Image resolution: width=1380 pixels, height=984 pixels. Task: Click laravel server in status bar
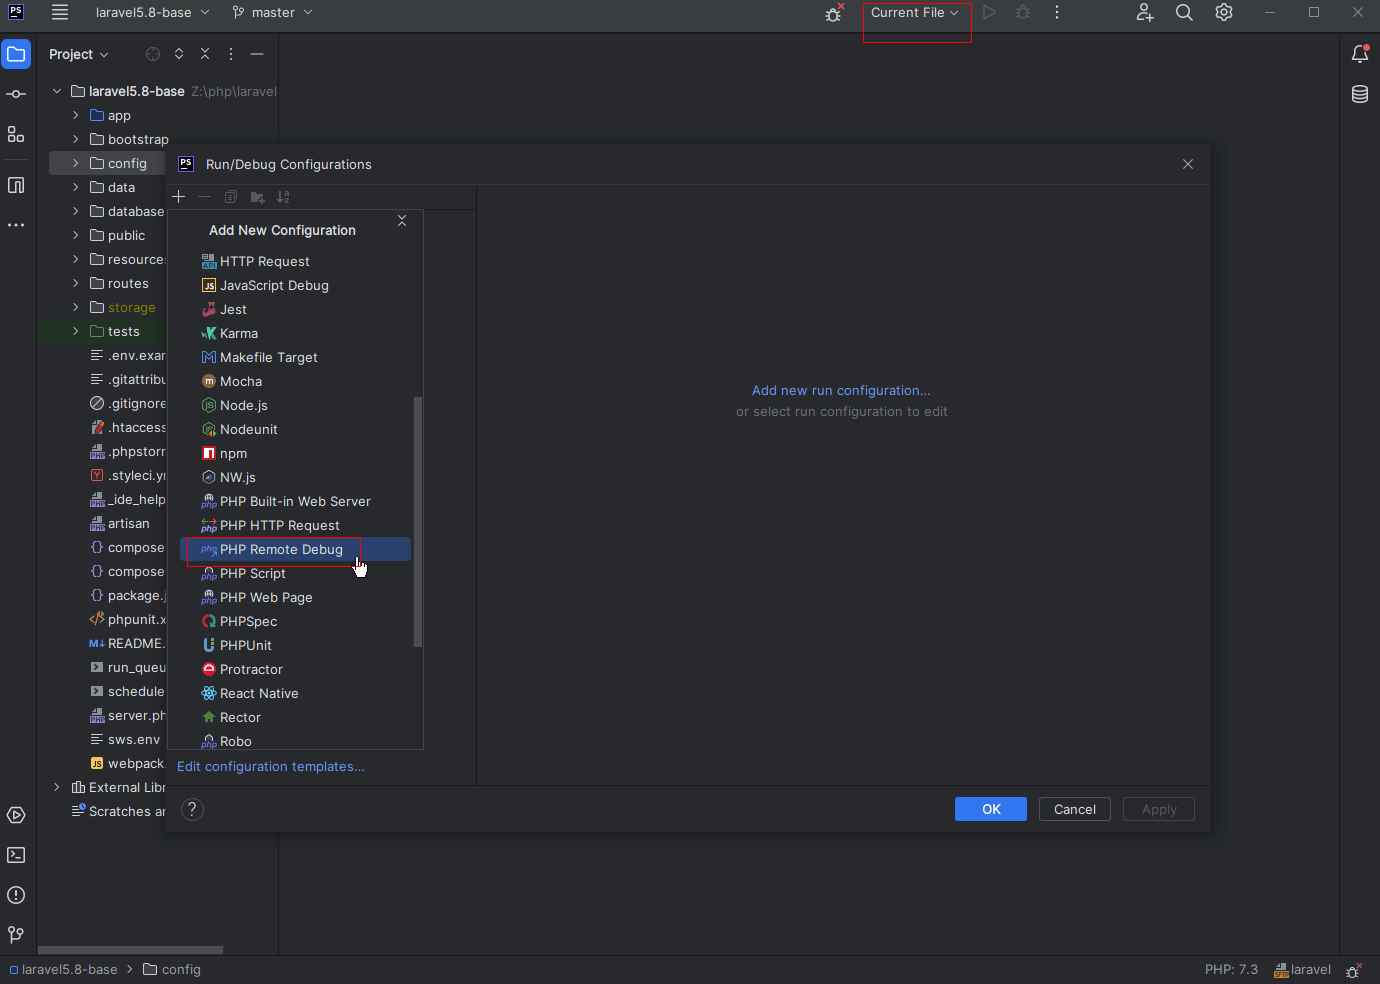1302,969
